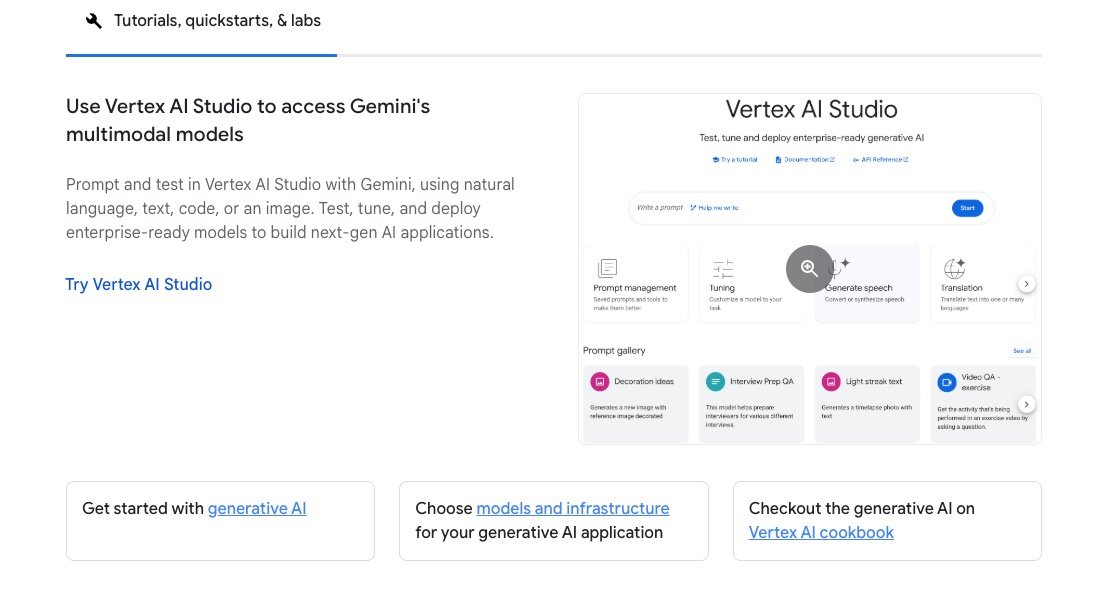Click the Interview Prep QA icon
Image resolution: width=1104 pixels, height=596 pixels.
click(715, 382)
